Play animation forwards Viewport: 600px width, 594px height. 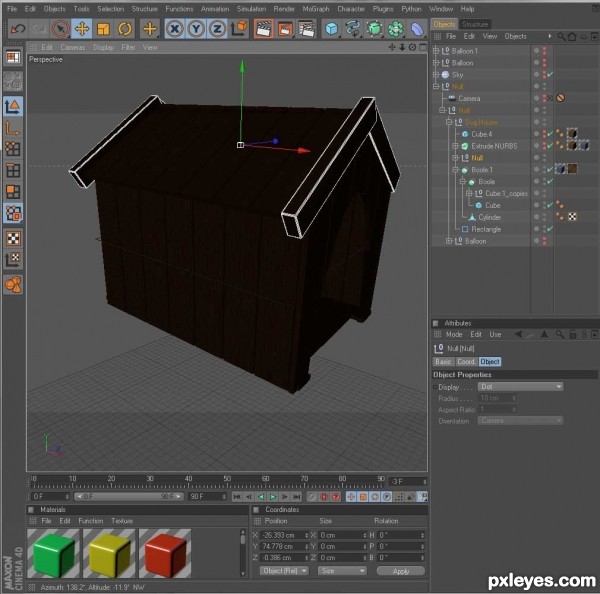click(x=273, y=497)
